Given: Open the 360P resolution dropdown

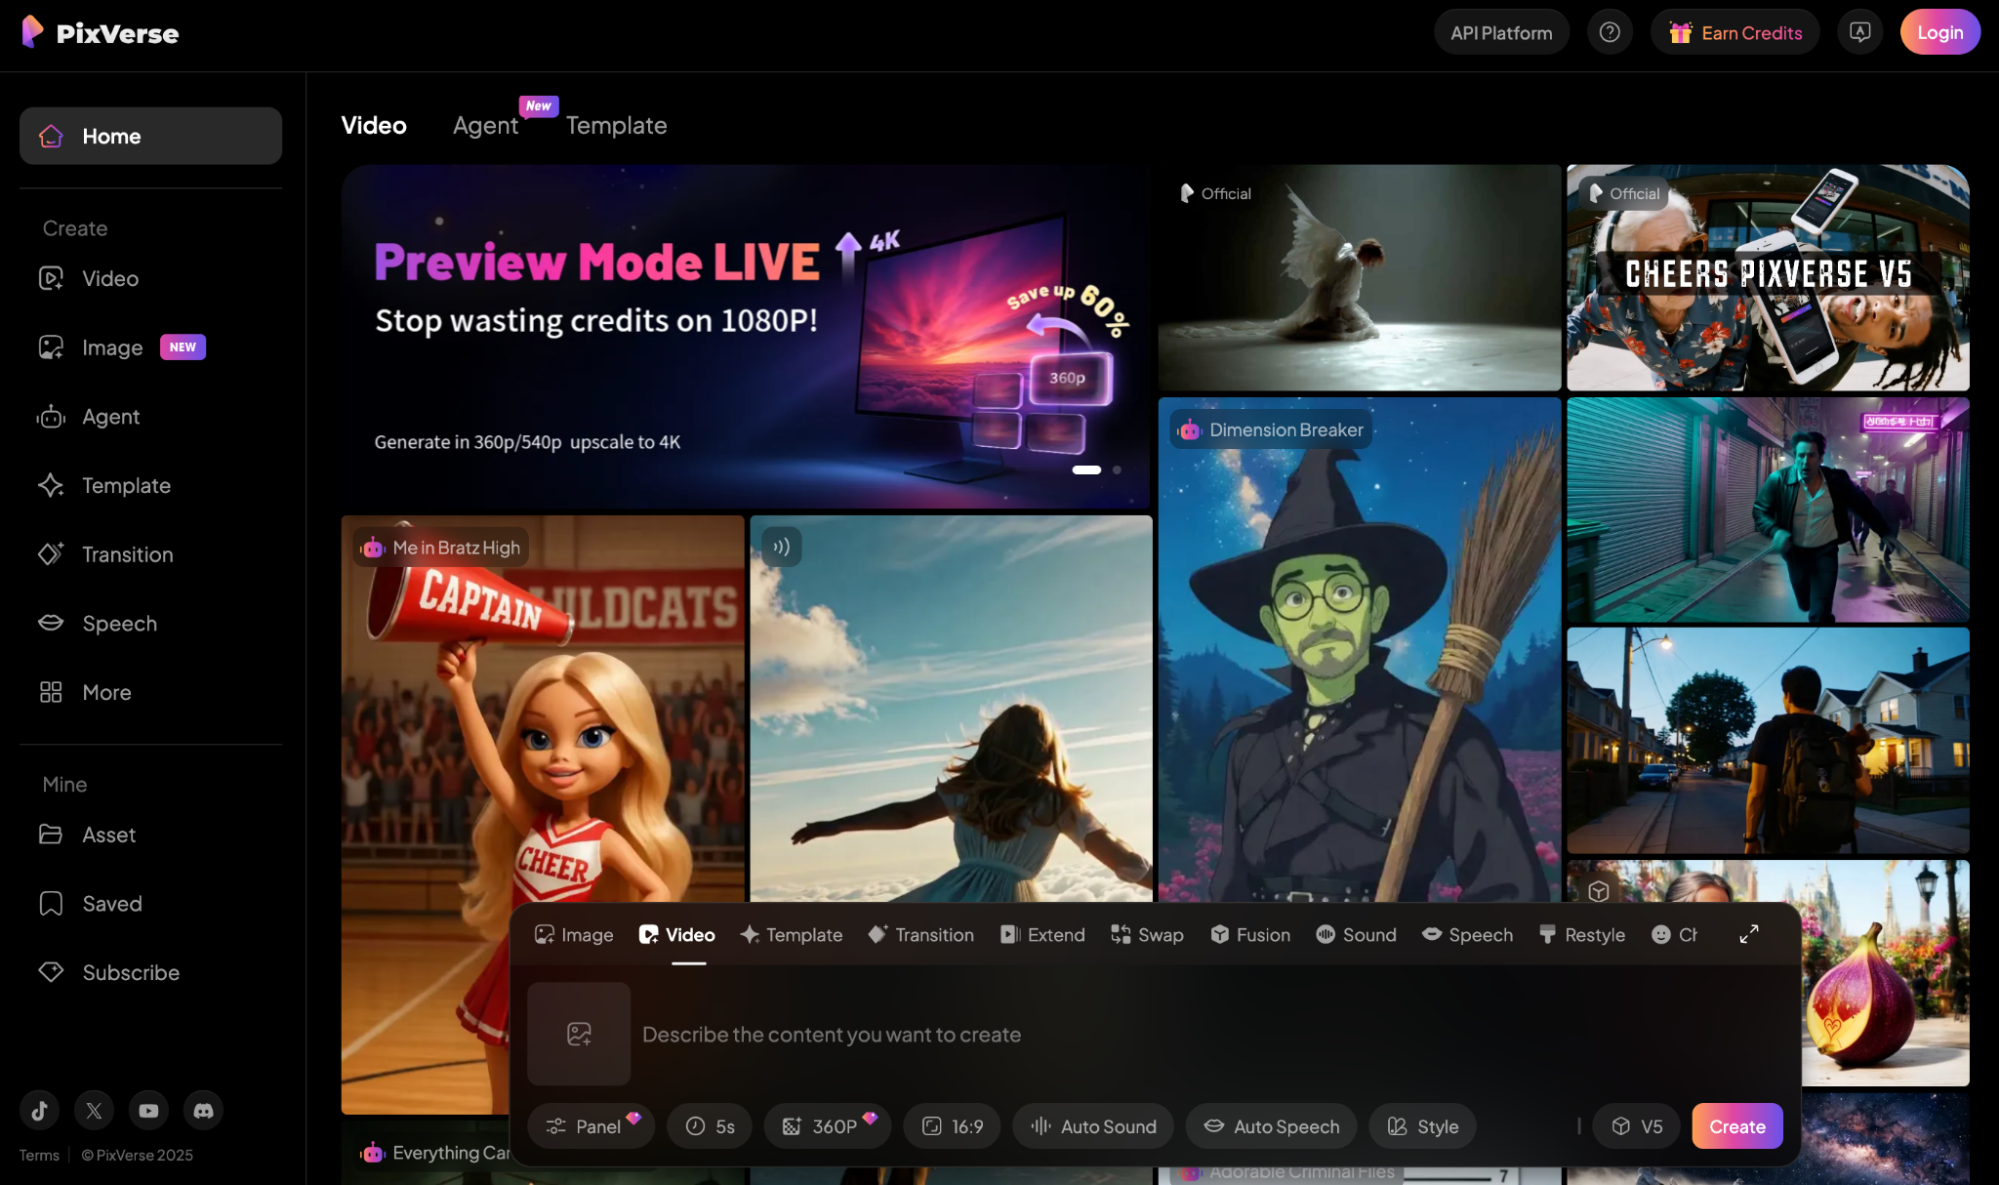Looking at the screenshot, I should click(827, 1126).
